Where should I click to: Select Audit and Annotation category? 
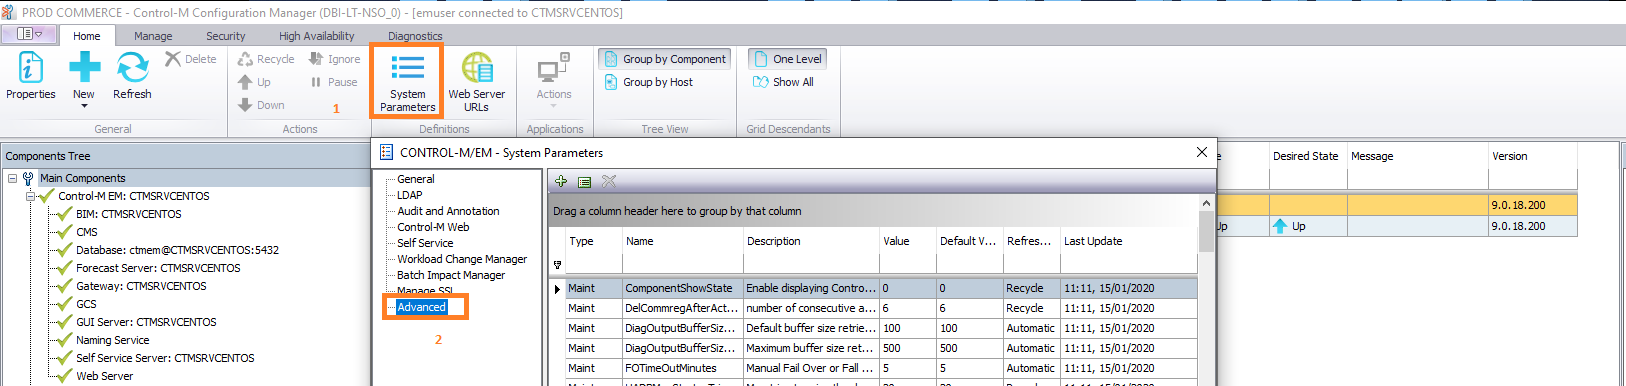(448, 211)
